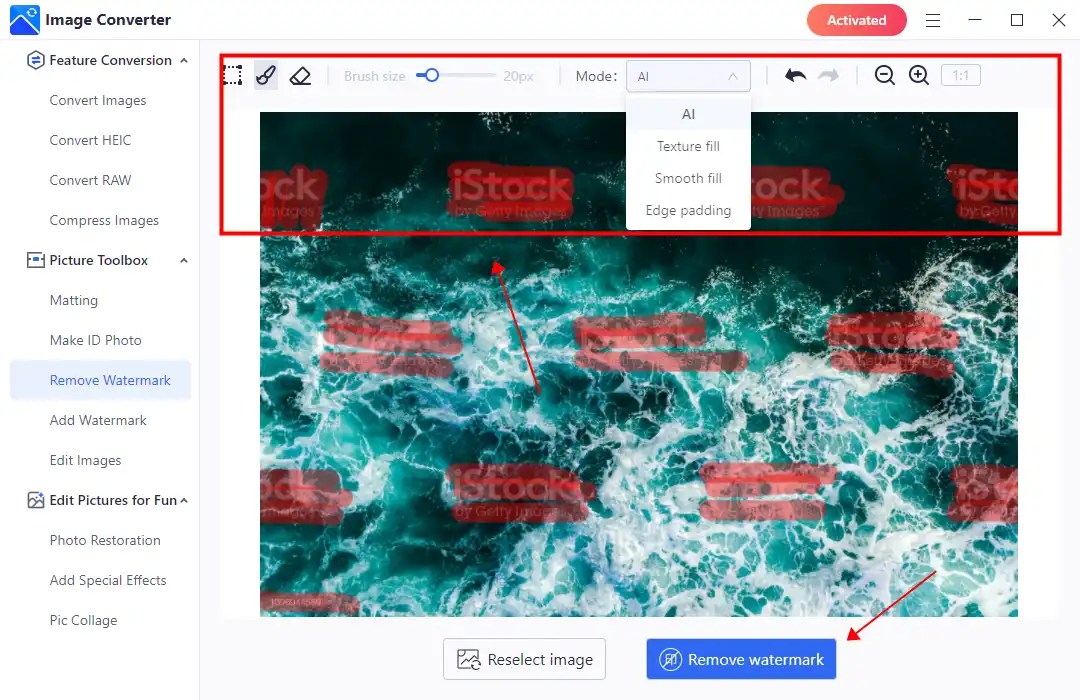Collapse the Edit Pictures for Fun section
This screenshot has width=1080, height=700.
pyautogui.click(x=183, y=500)
